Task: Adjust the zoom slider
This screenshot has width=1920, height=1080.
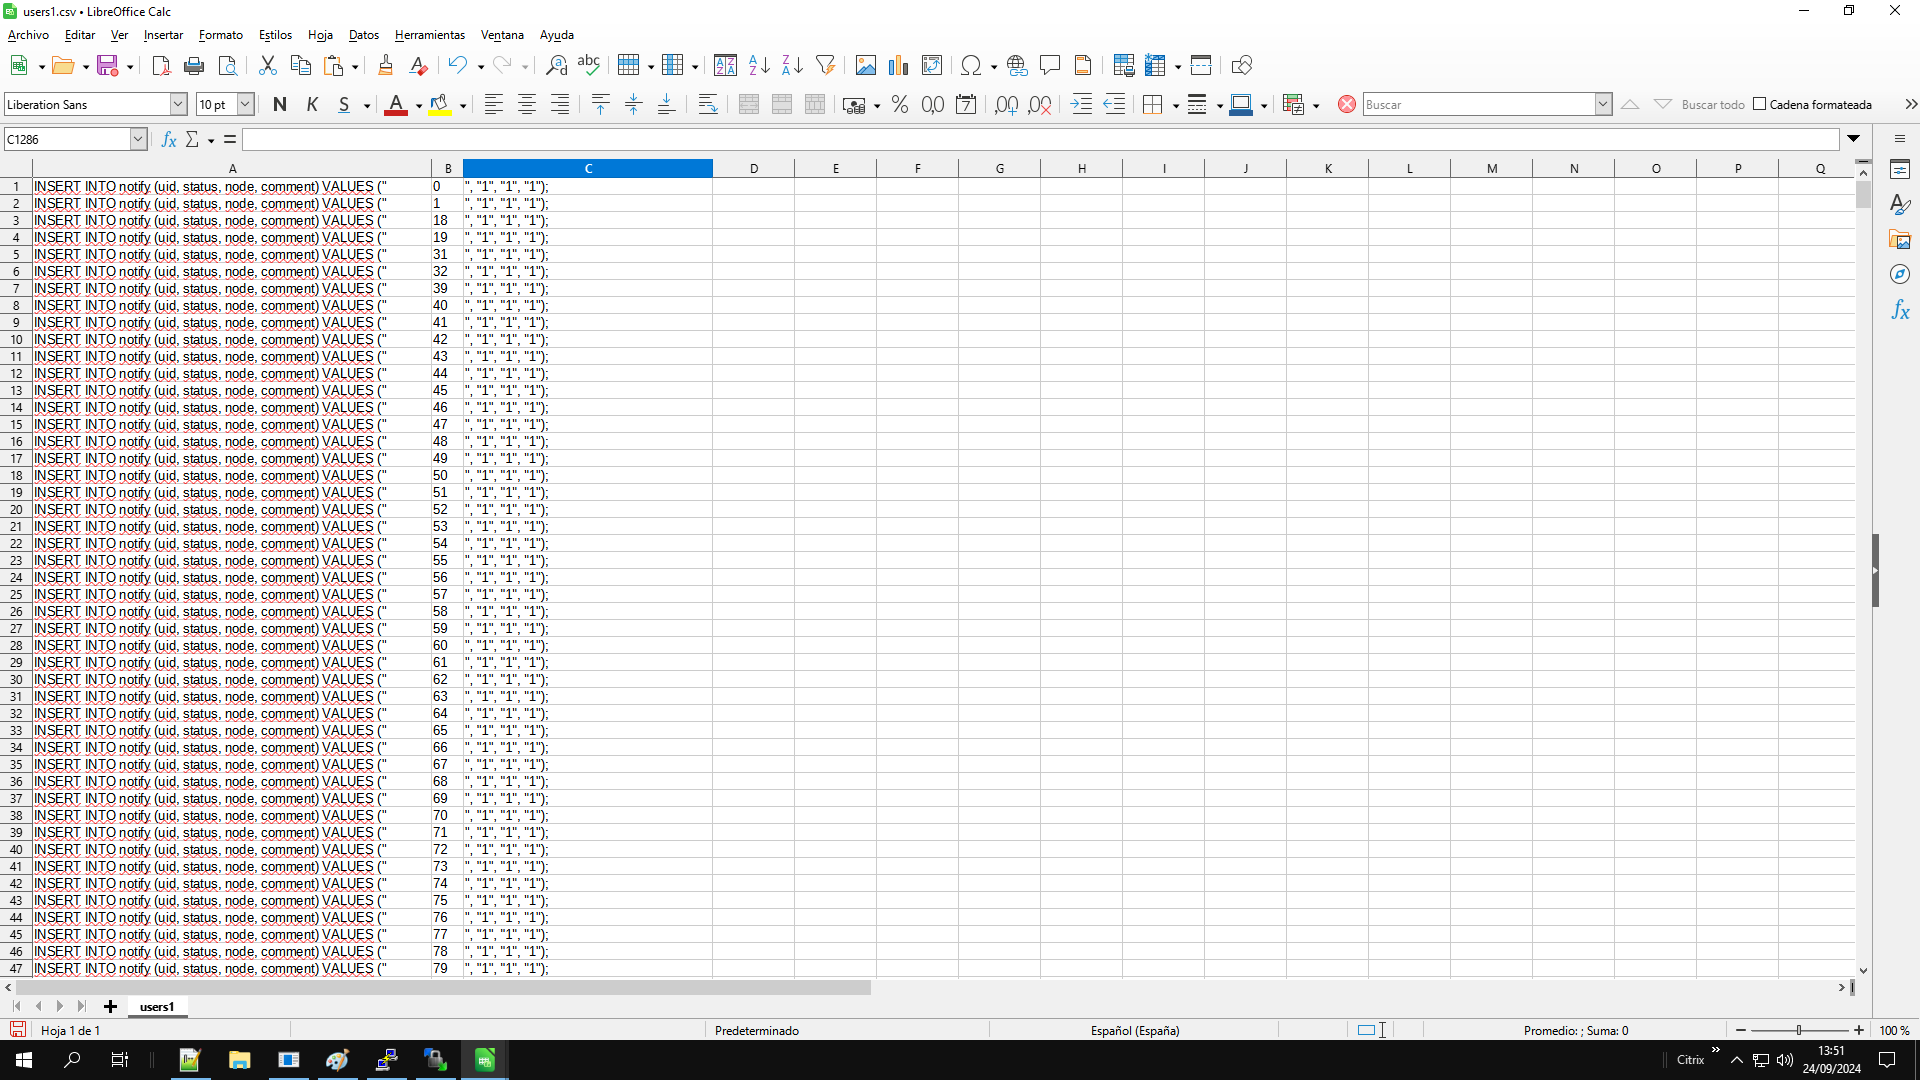Action: (x=1799, y=1030)
